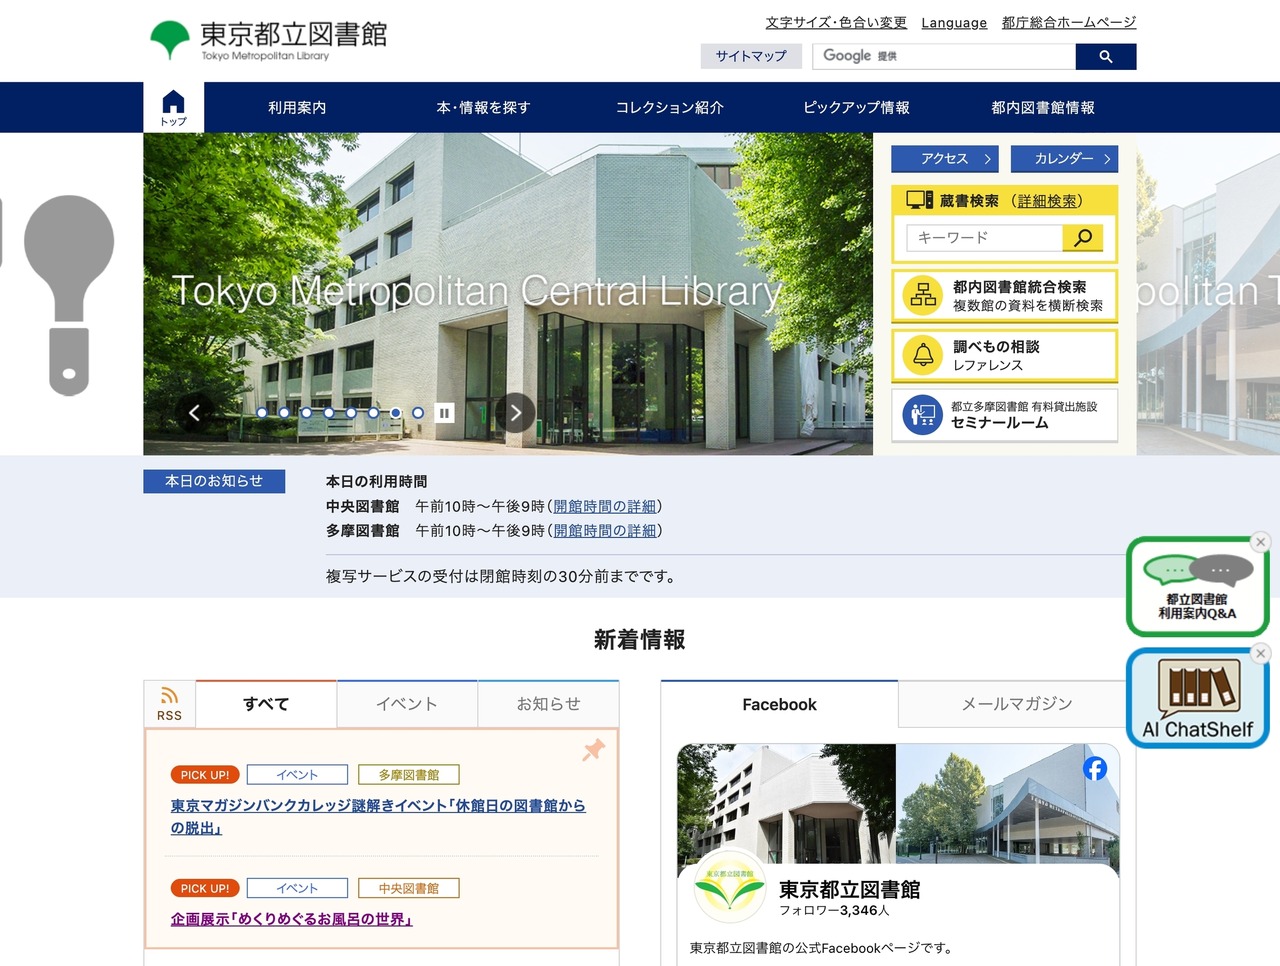Click the 本日のお知らせ button
This screenshot has width=1280, height=966.
(x=214, y=481)
